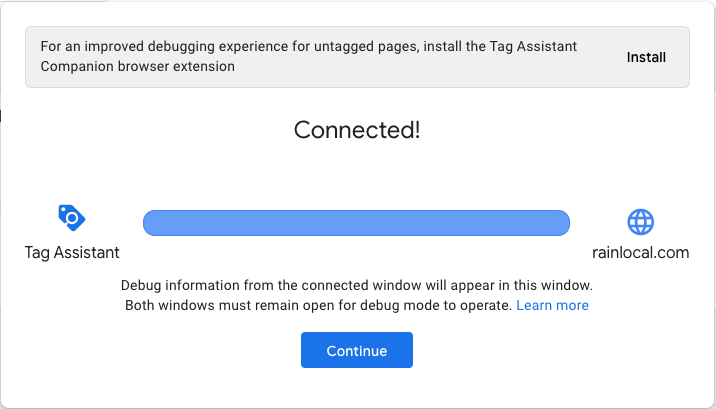
Task: Click the 'Debug information from the connected window' text
Action: click(x=357, y=284)
